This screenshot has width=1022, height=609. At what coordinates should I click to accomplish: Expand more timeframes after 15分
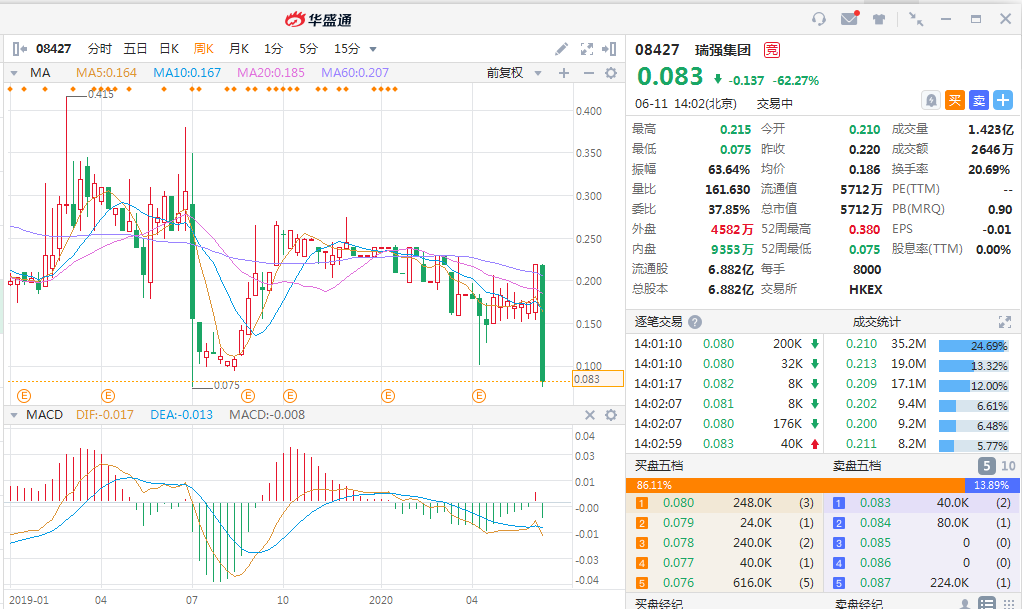pyautogui.click(x=373, y=49)
